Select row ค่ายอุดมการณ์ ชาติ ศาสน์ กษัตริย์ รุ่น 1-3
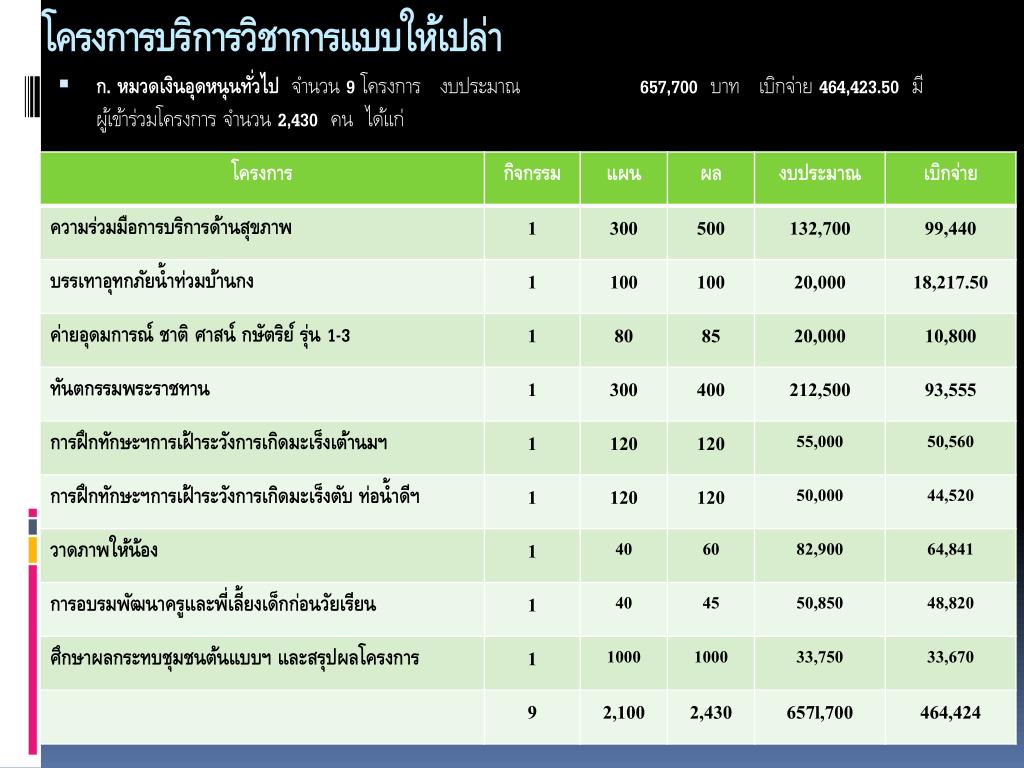1024x768 pixels. (x=528, y=340)
